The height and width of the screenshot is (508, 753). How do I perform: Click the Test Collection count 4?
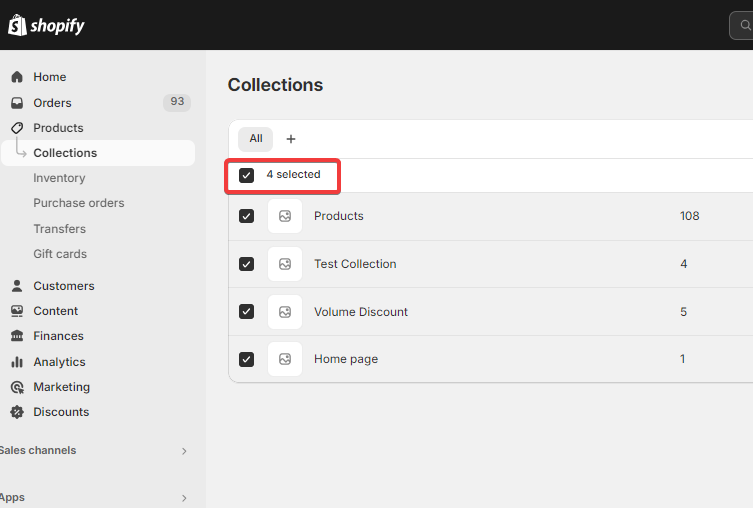click(683, 264)
